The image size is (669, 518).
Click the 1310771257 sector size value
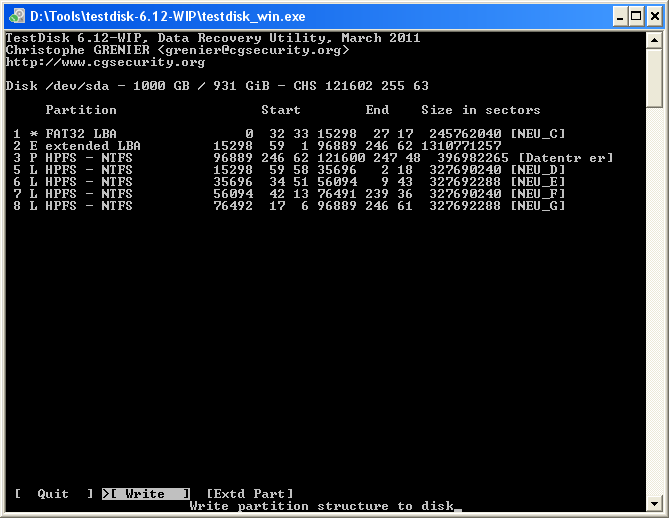(461, 146)
